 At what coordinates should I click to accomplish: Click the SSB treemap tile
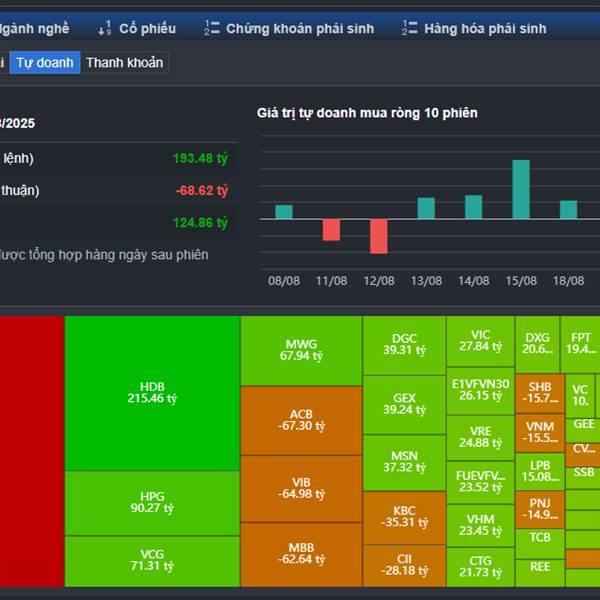(583, 478)
